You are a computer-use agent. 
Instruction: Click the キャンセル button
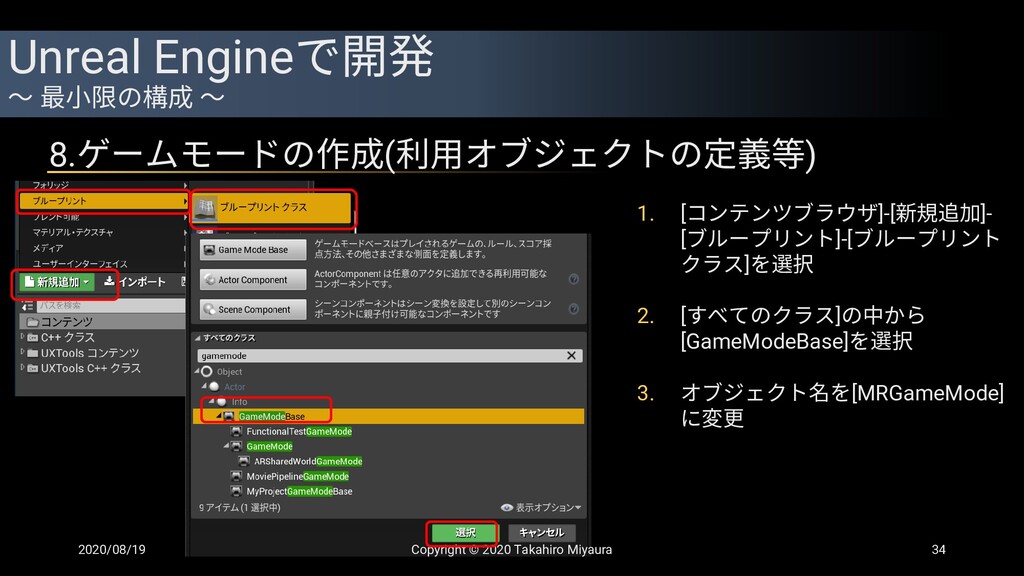pos(541,533)
